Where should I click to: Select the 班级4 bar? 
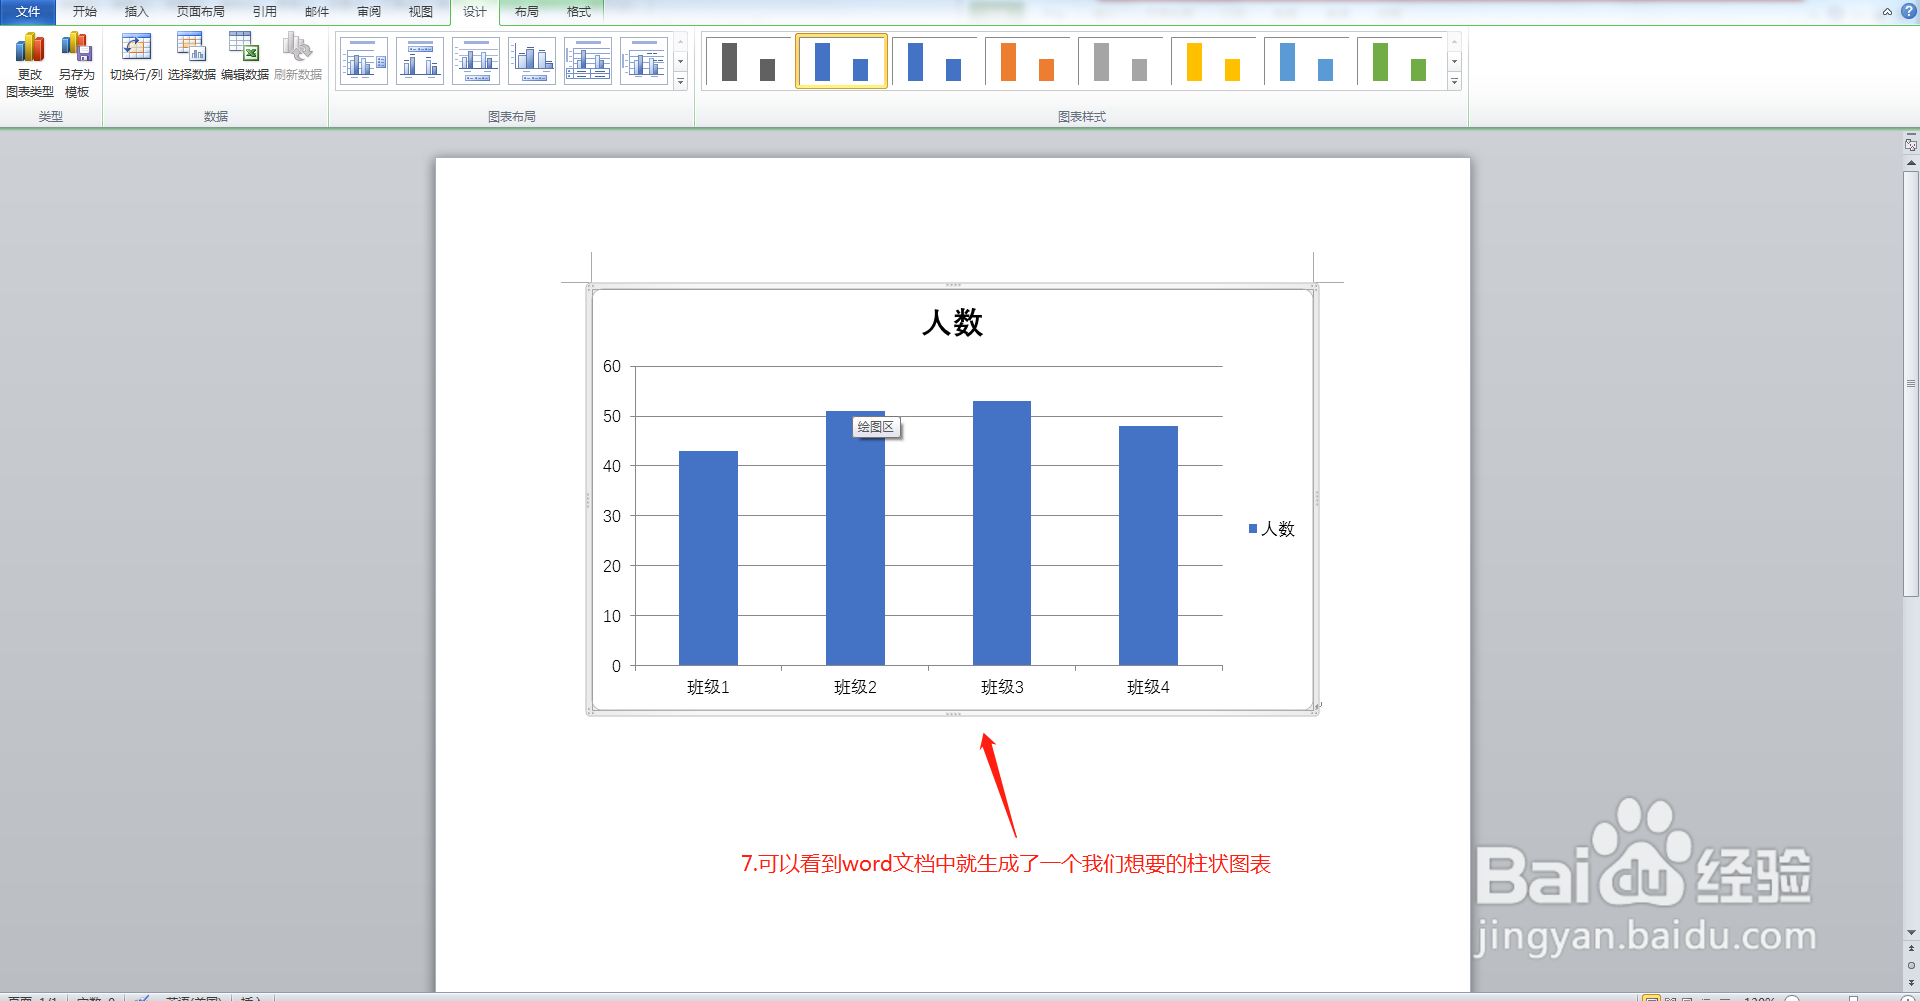click(1148, 546)
